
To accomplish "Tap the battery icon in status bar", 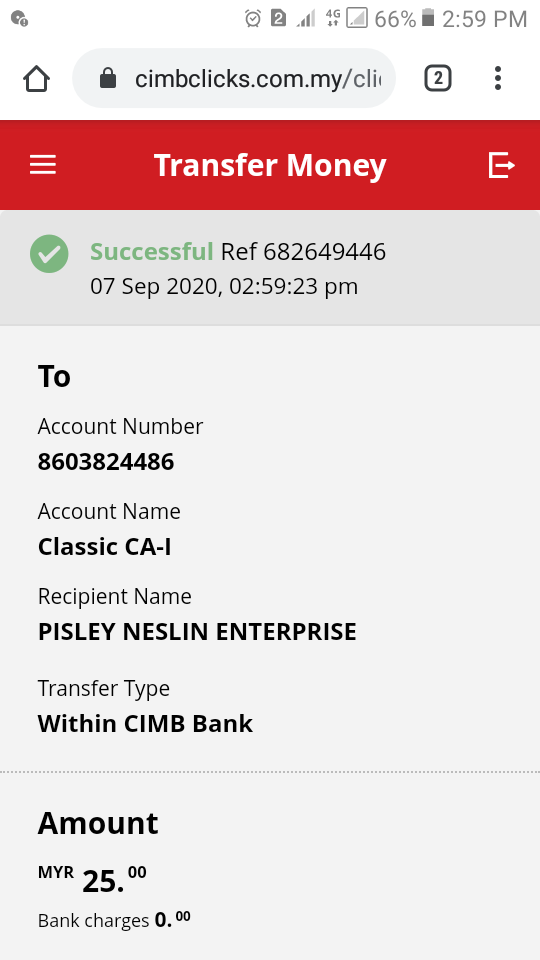I will point(428,18).
